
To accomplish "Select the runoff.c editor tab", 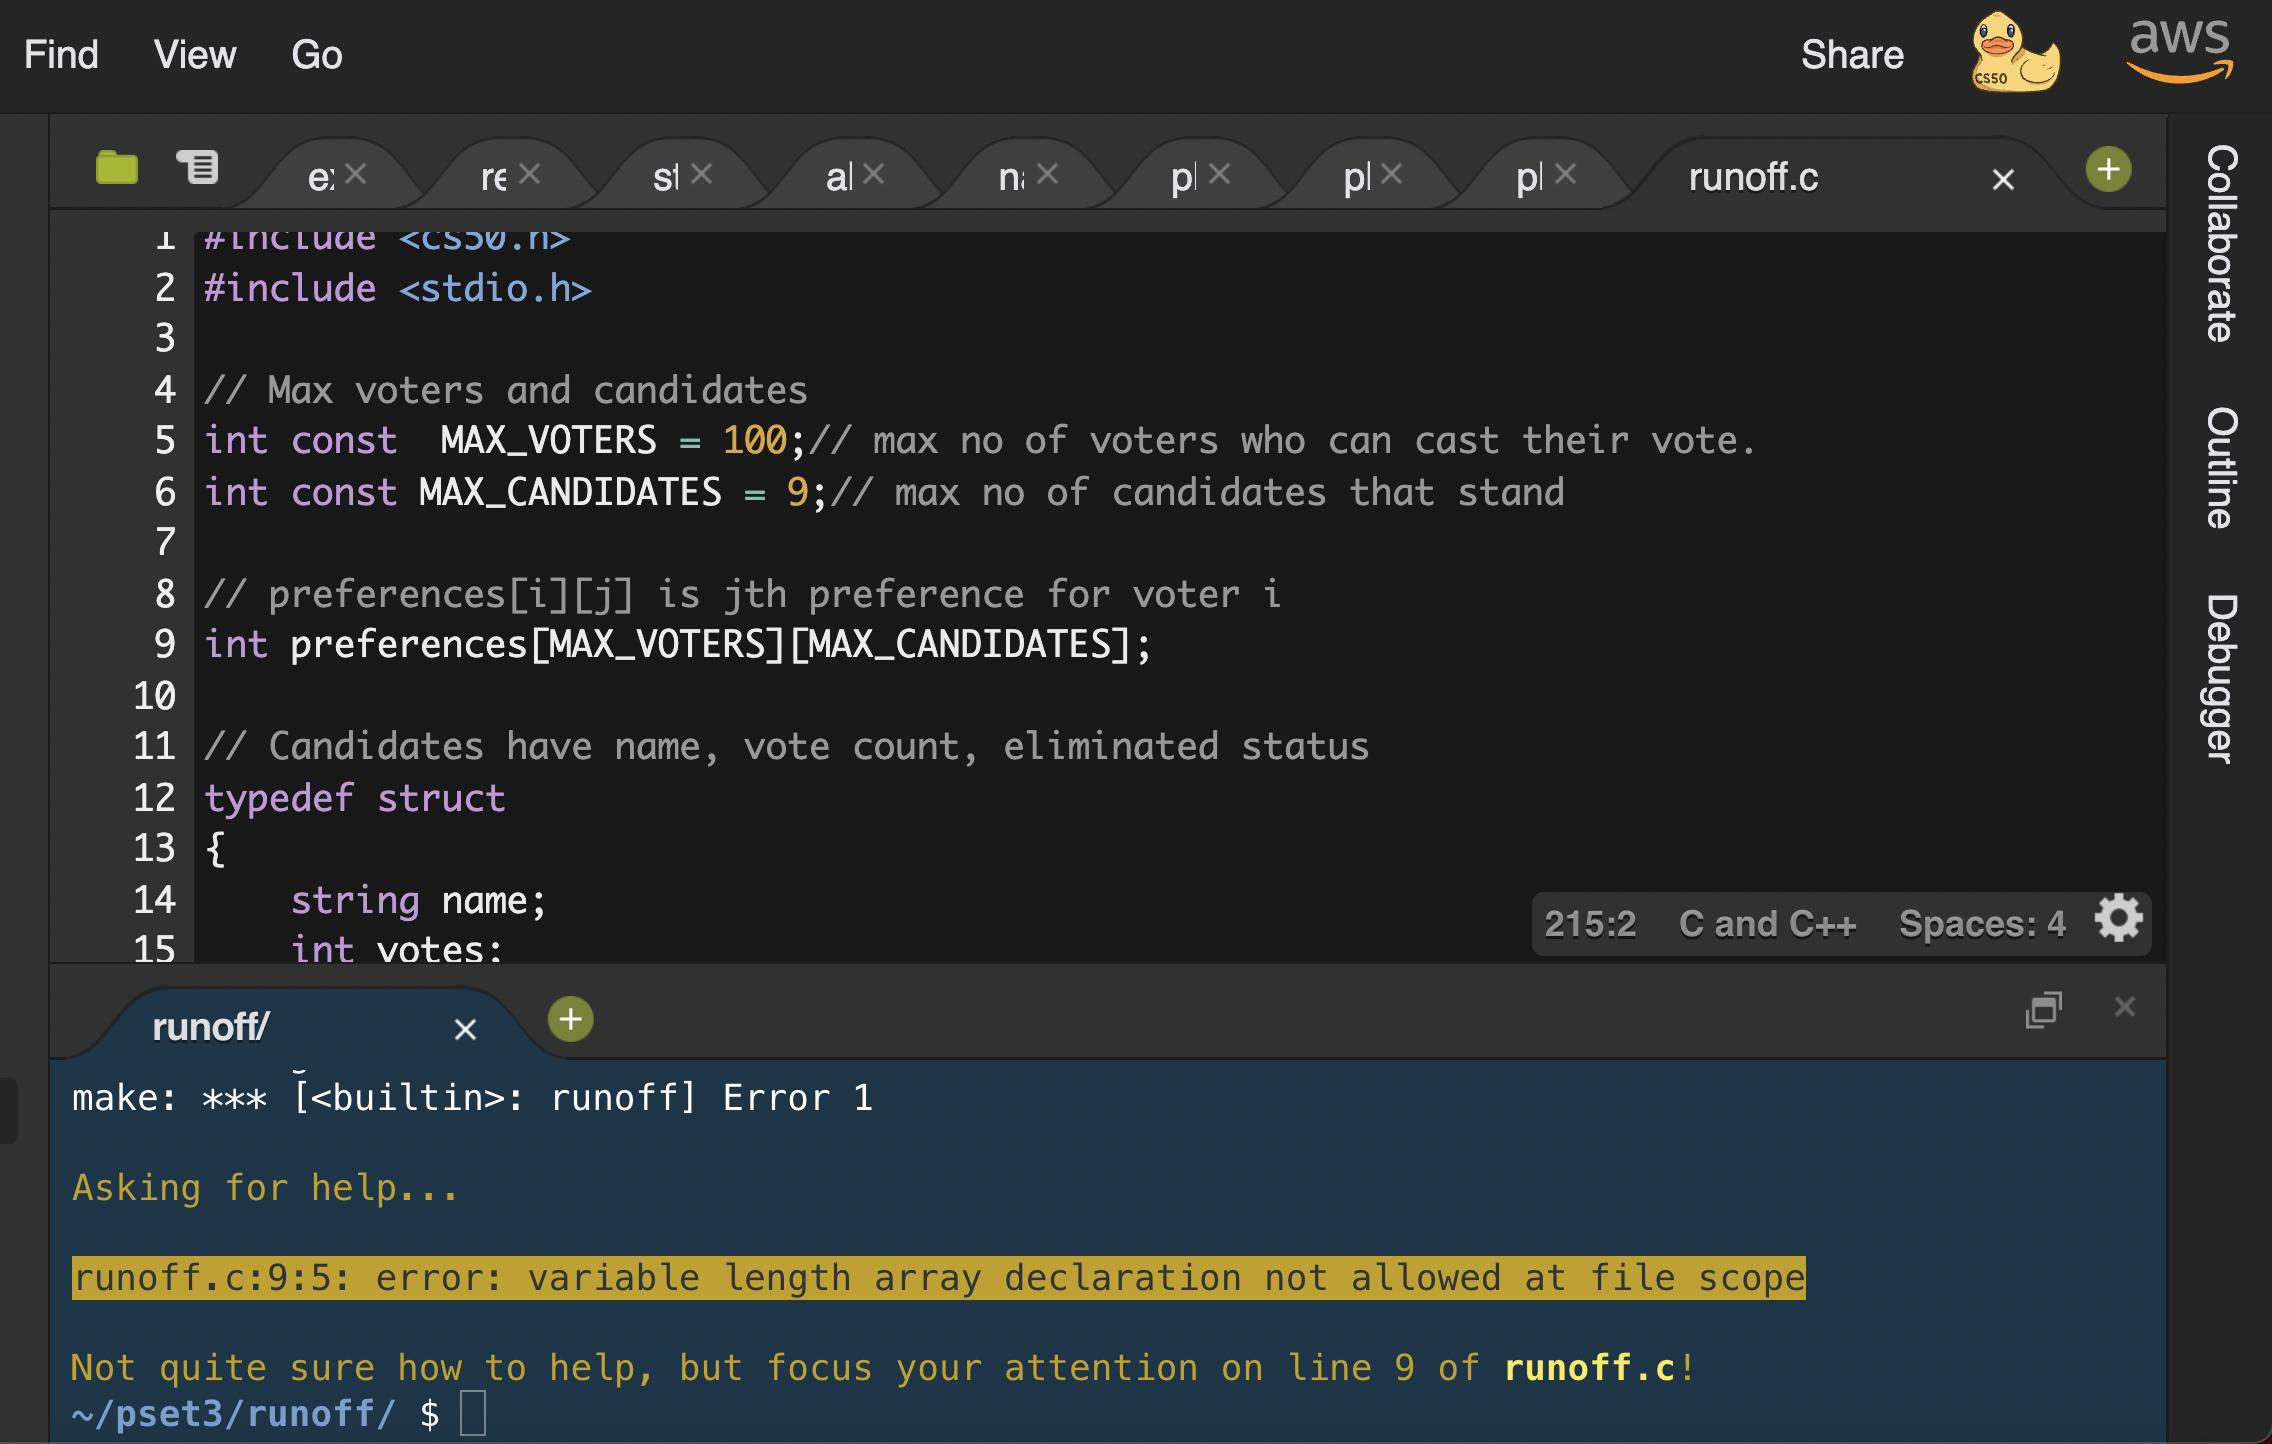I will 1753,177.
